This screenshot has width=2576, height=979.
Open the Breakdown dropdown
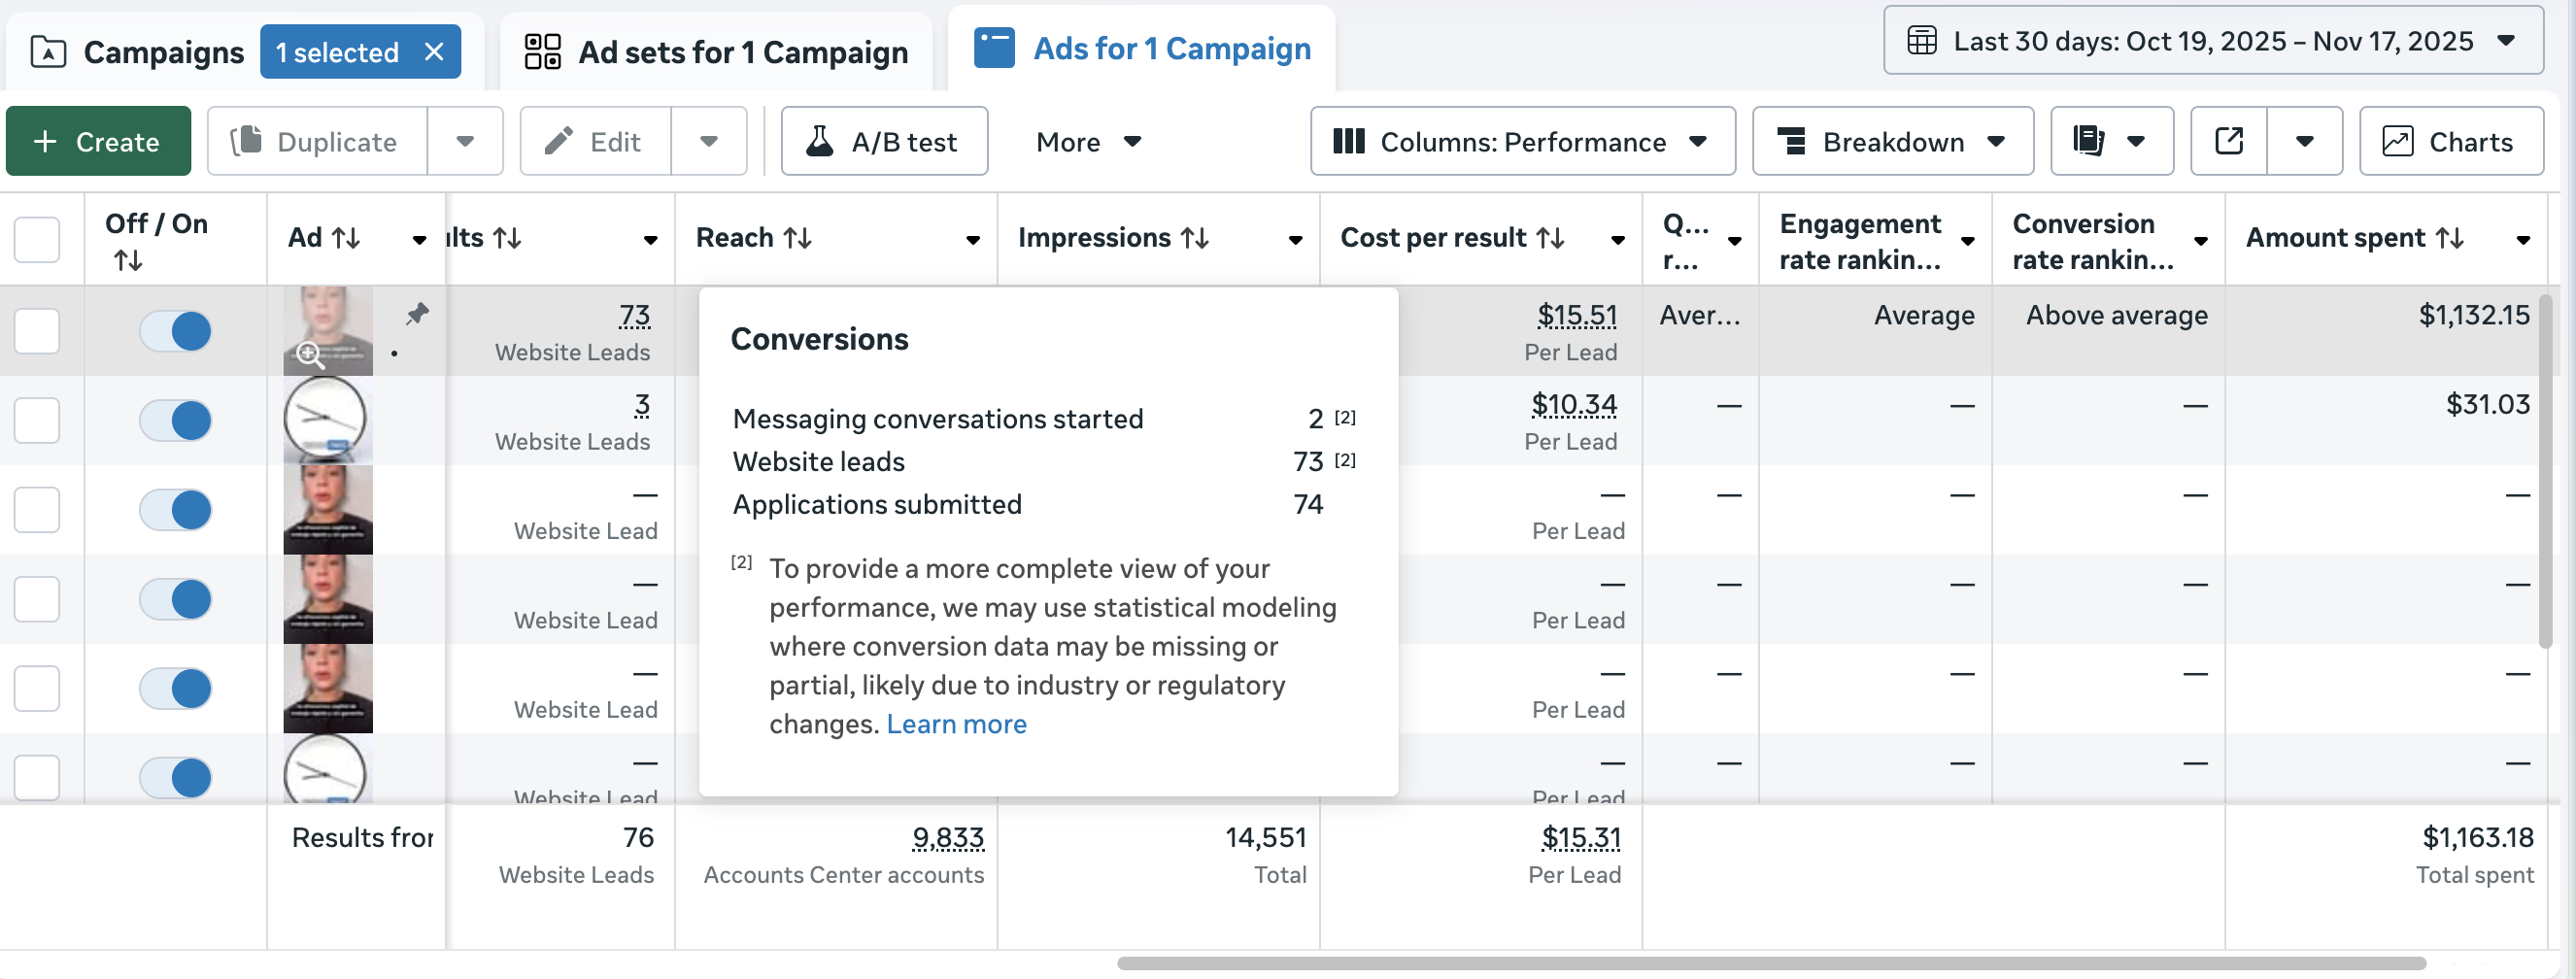pos(1892,141)
